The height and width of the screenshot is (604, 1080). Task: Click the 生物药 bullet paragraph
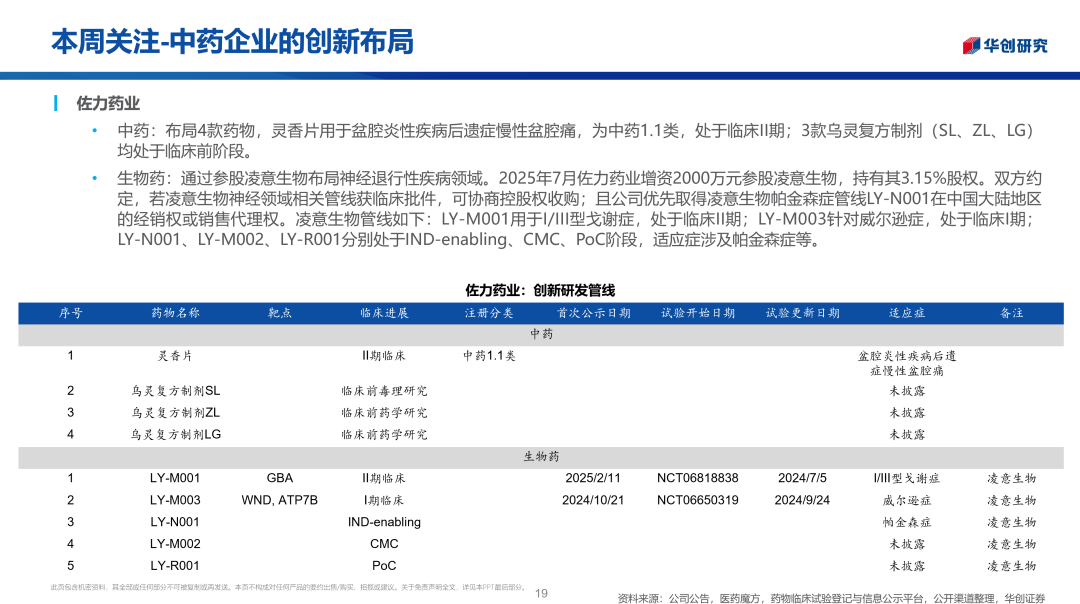pos(579,209)
